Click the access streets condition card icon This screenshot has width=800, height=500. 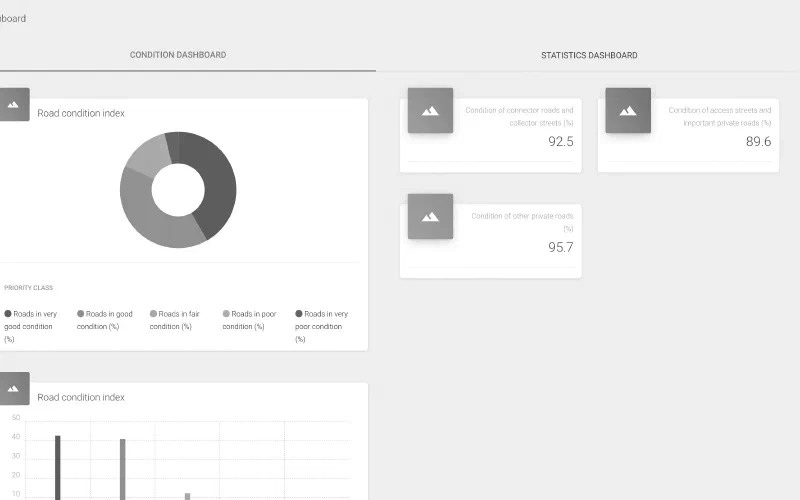pyautogui.click(x=628, y=110)
